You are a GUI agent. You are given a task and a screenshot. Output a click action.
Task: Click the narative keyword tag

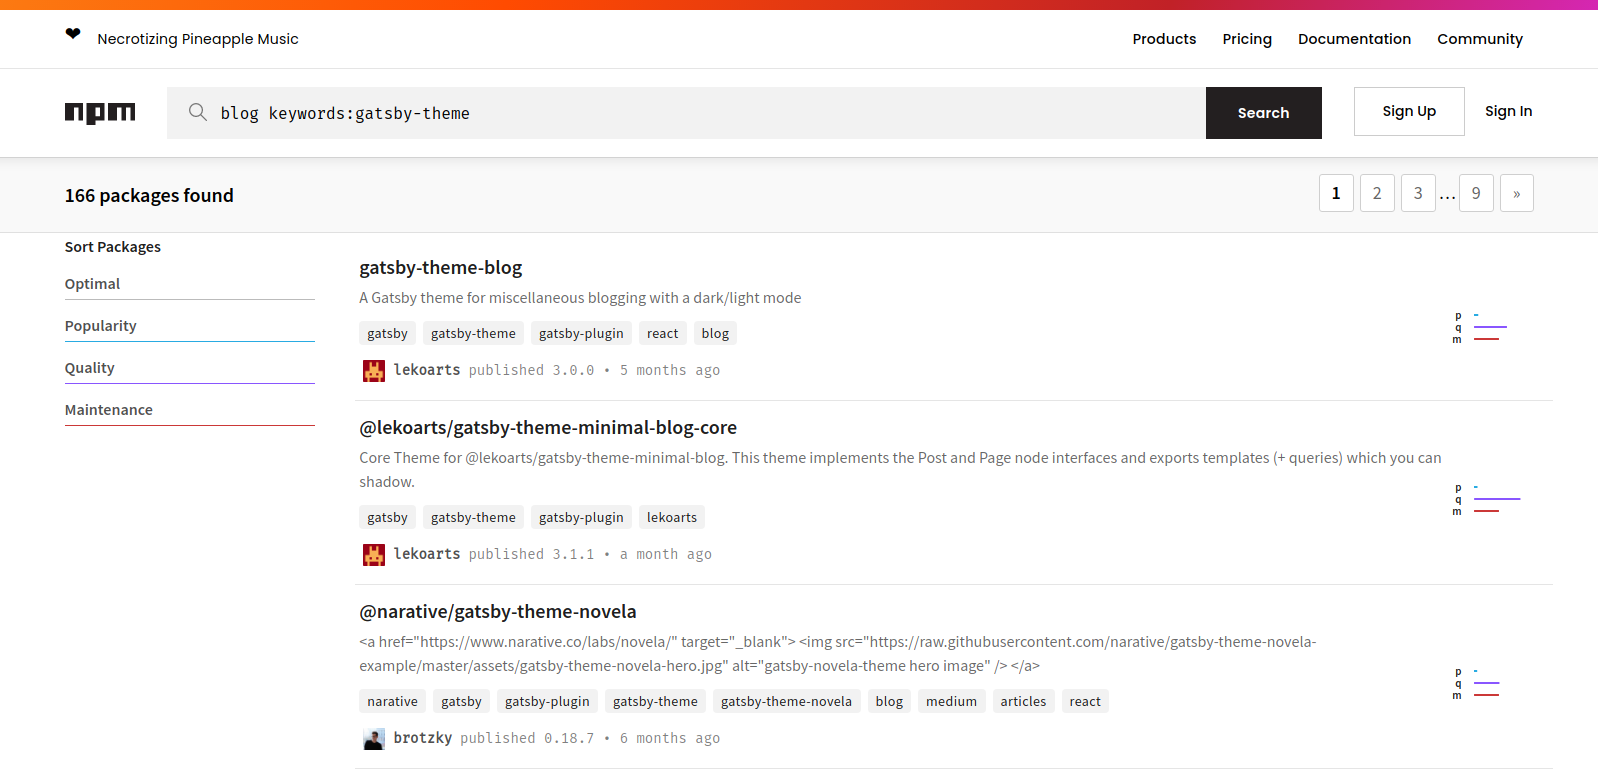click(392, 702)
